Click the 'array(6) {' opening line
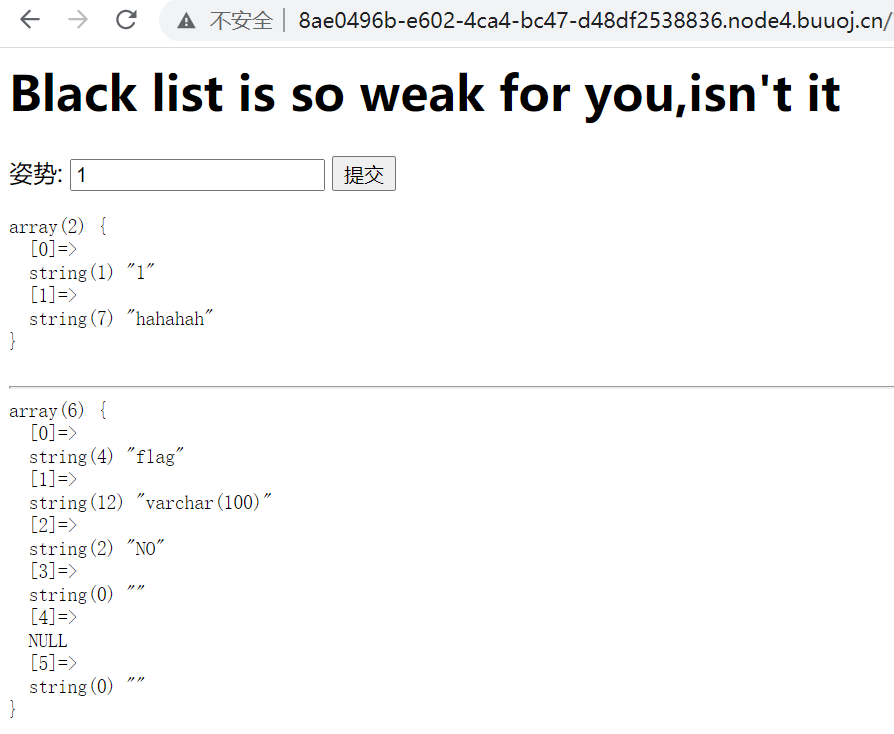This screenshot has height=734, width=894. (57, 411)
